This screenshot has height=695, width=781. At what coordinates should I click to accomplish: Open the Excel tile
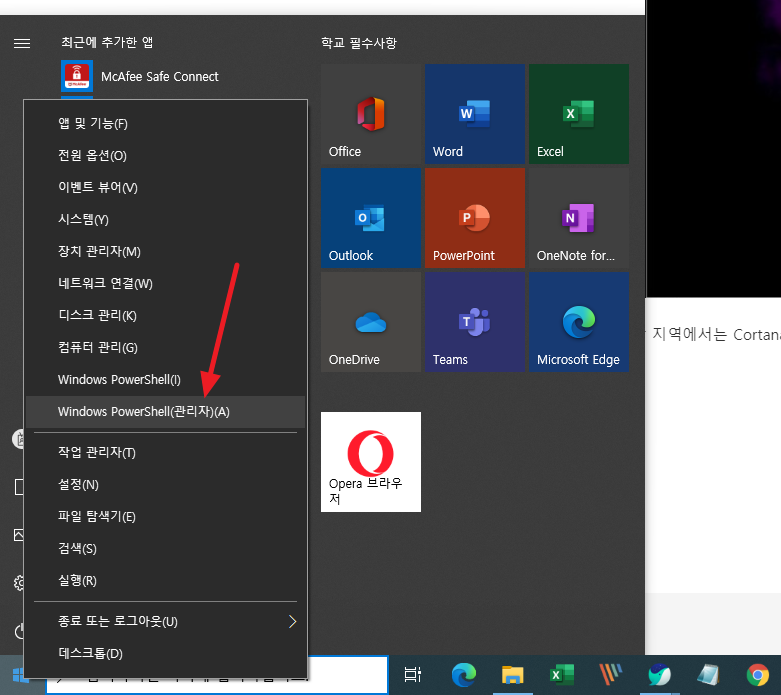[x=579, y=114]
